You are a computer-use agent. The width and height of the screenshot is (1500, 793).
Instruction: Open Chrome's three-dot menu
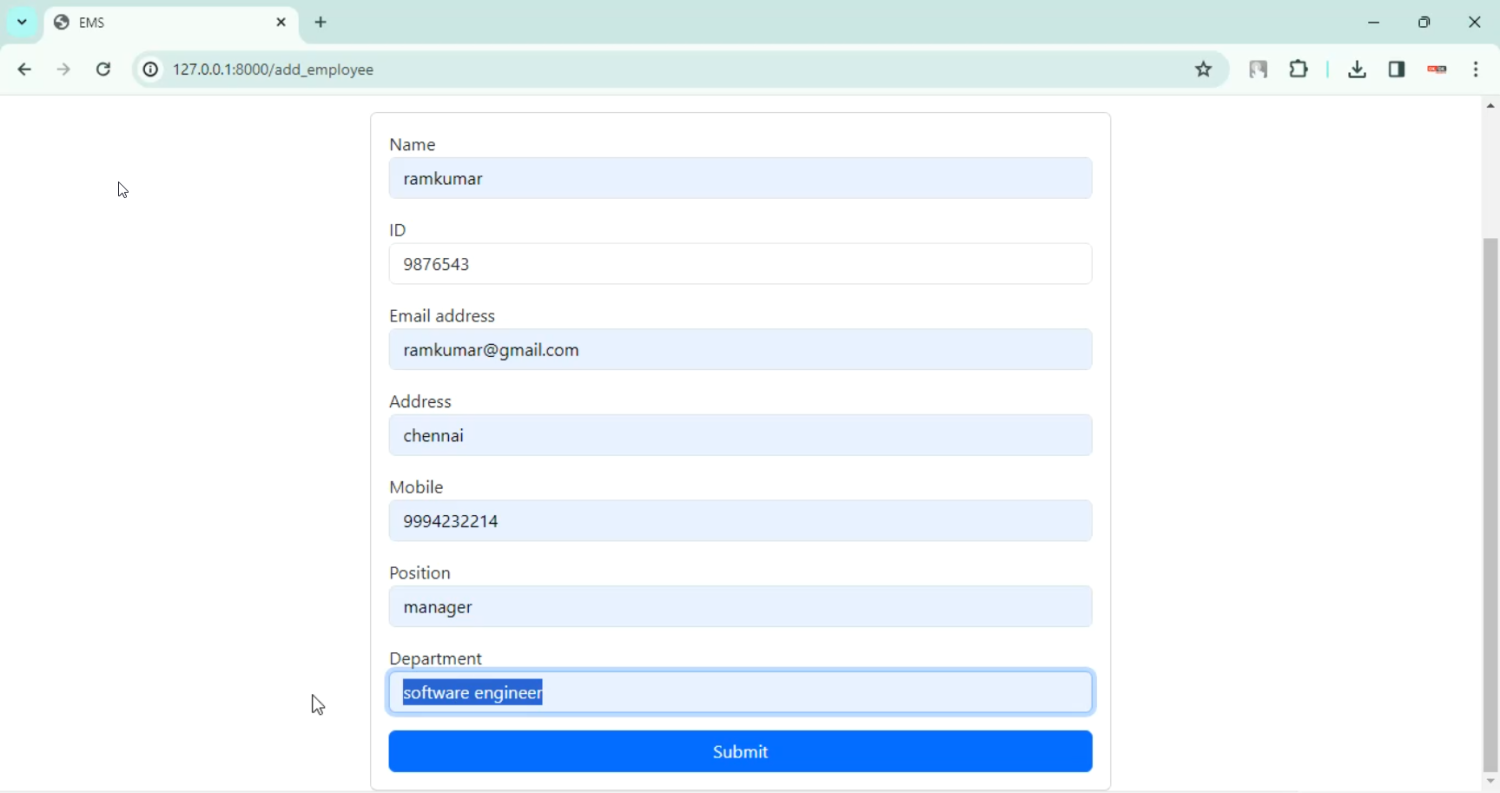pyautogui.click(x=1476, y=70)
